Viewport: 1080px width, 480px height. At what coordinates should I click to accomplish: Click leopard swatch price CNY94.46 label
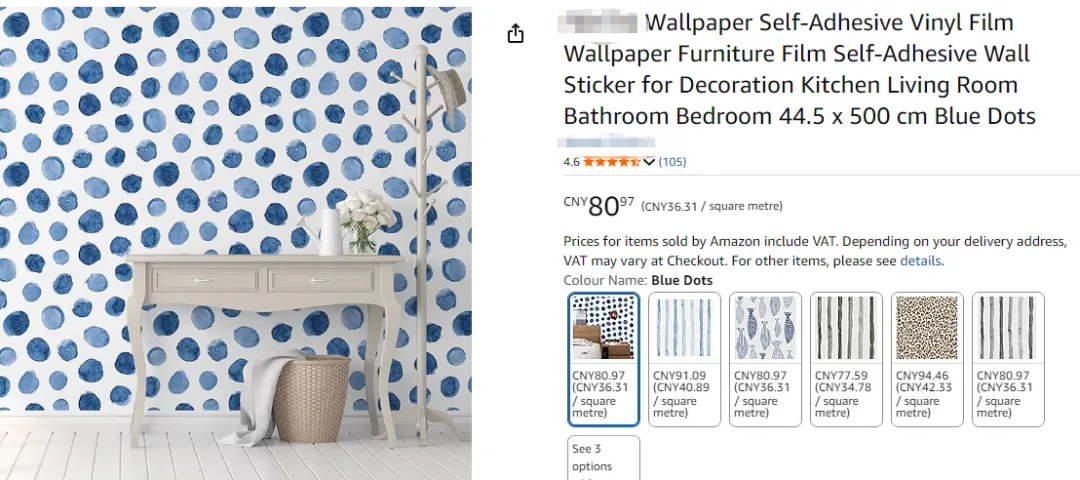[x=920, y=375]
